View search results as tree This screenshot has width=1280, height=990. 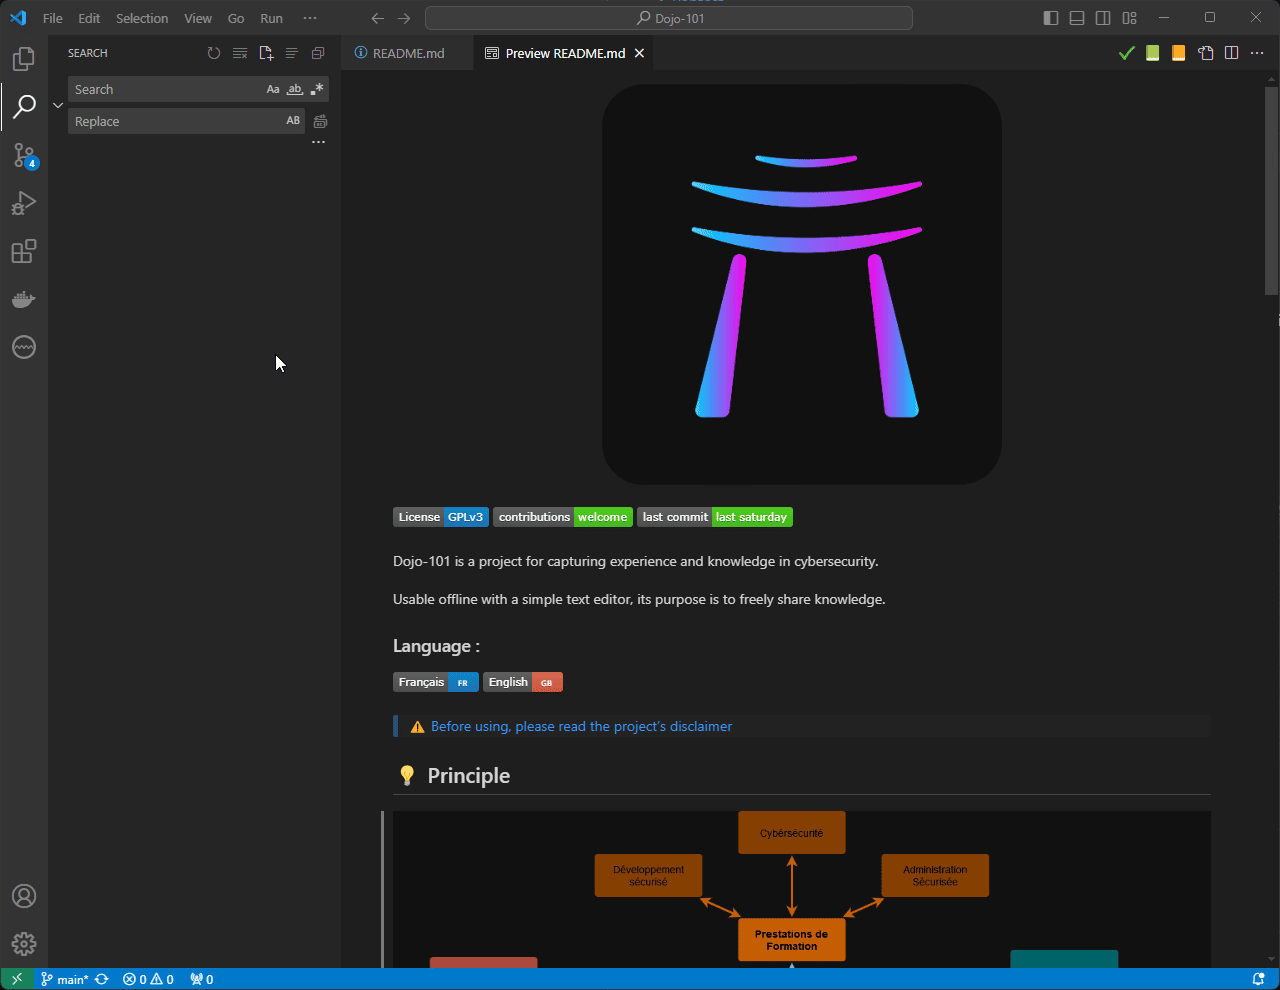[292, 53]
